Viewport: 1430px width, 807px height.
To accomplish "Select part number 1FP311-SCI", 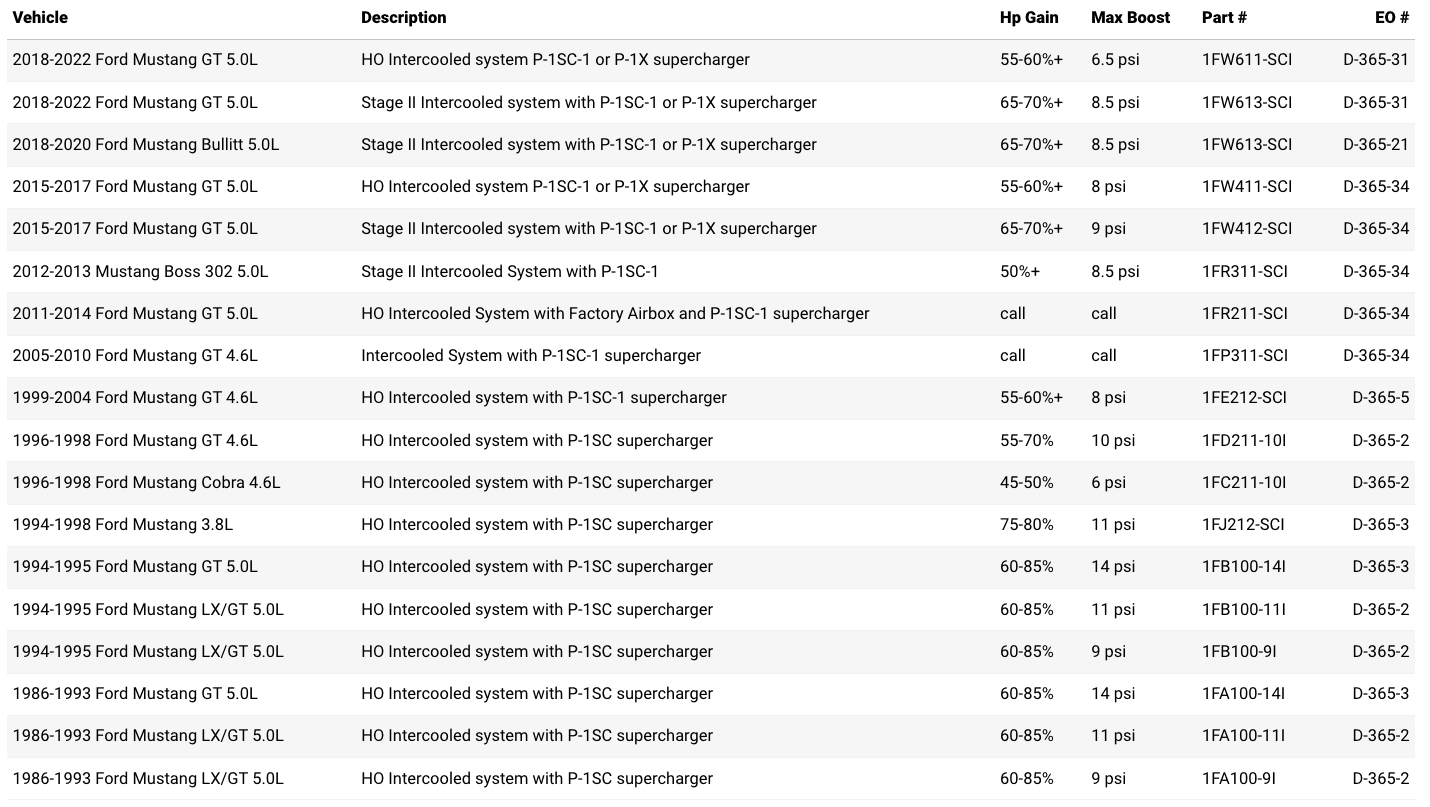I will [x=1245, y=355].
